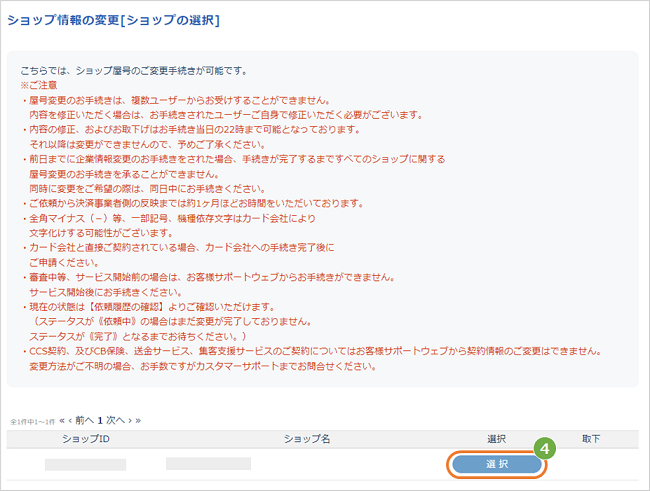
Task: Click the 次へ pagination link
Action: click(x=116, y=421)
